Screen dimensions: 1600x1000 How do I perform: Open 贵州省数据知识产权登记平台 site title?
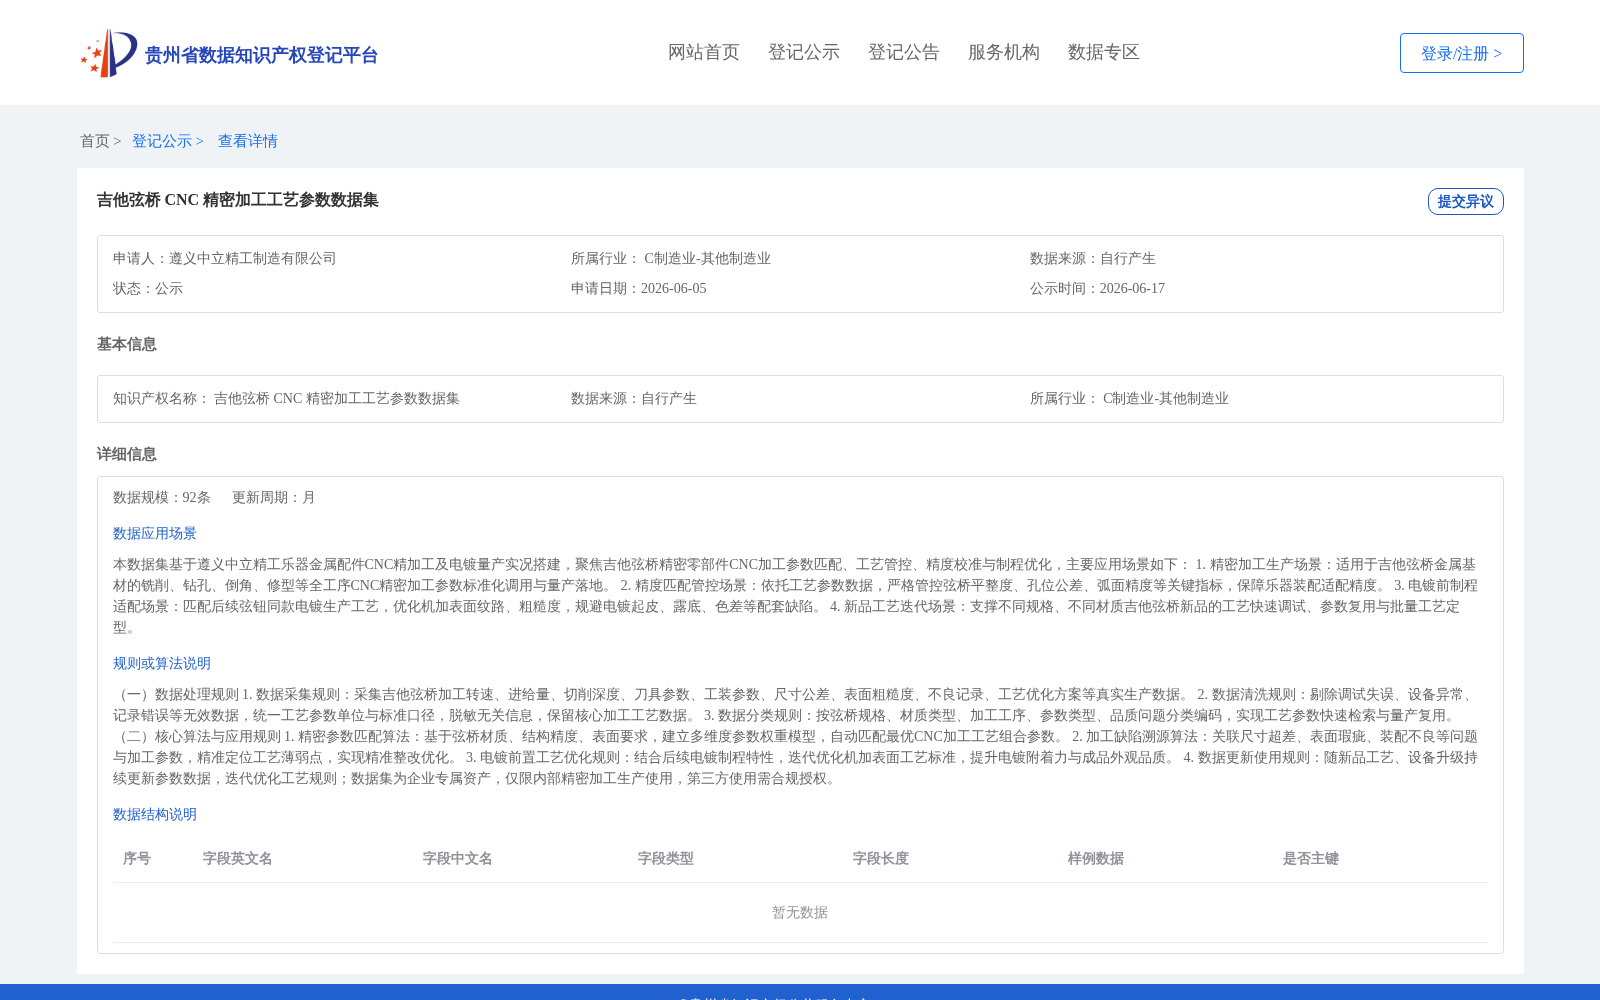[261, 55]
